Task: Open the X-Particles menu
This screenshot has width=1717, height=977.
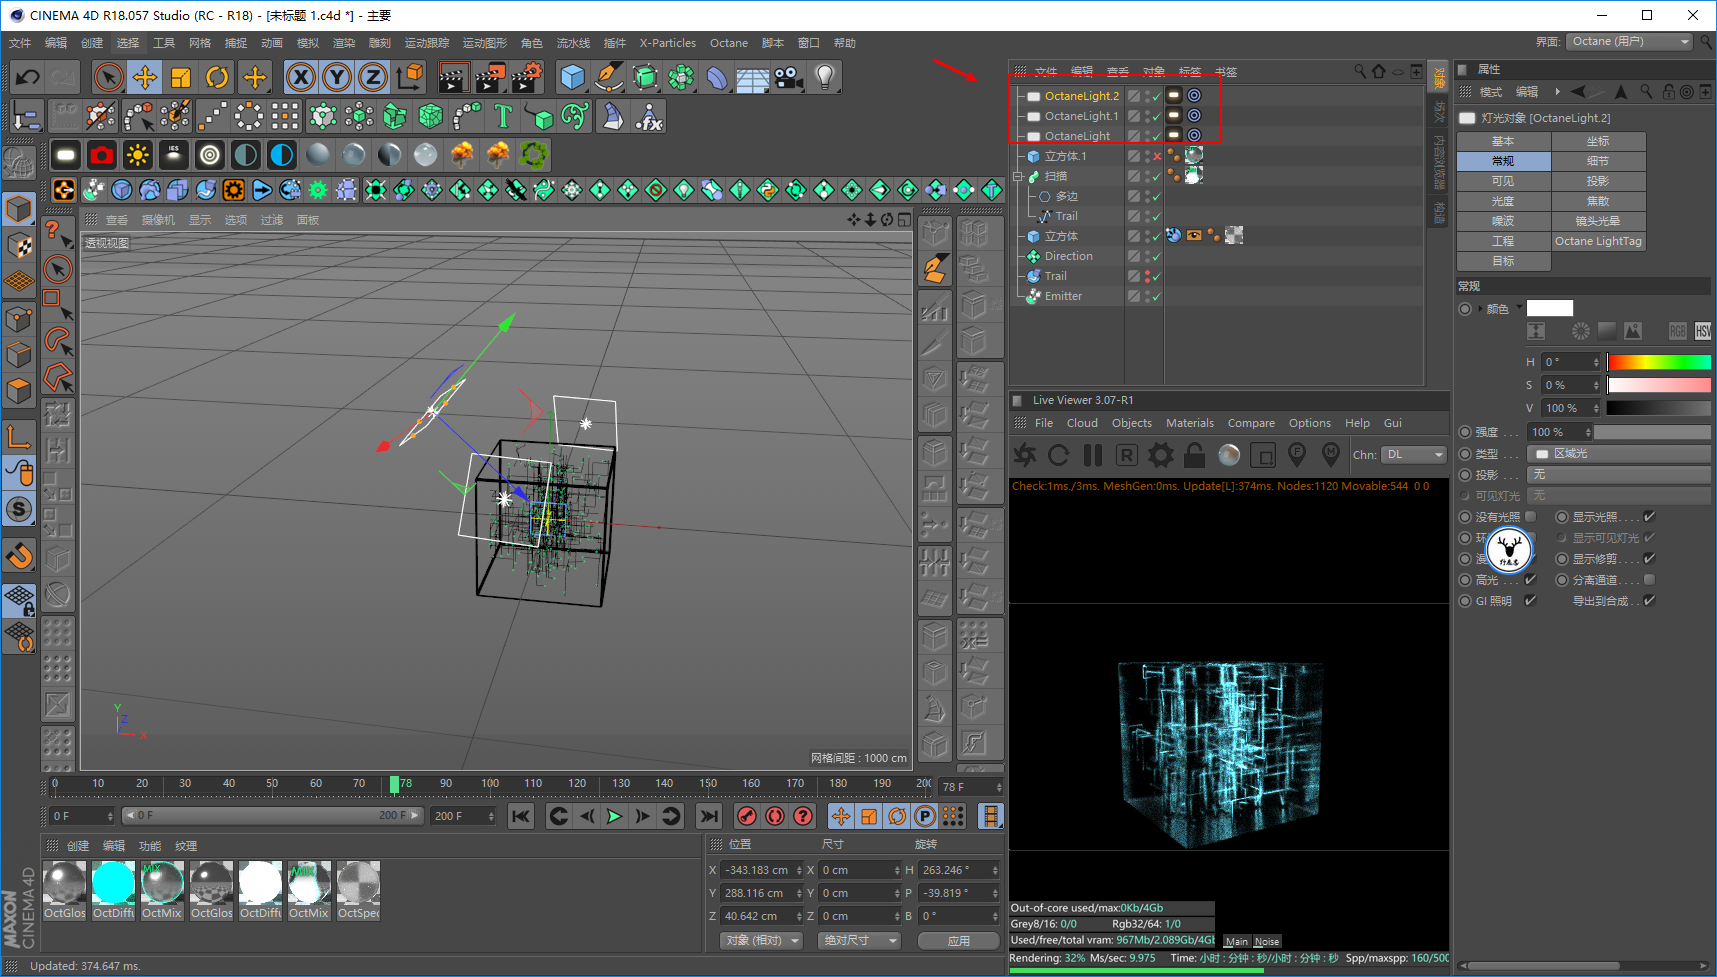Action: click(x=668, y=43)
